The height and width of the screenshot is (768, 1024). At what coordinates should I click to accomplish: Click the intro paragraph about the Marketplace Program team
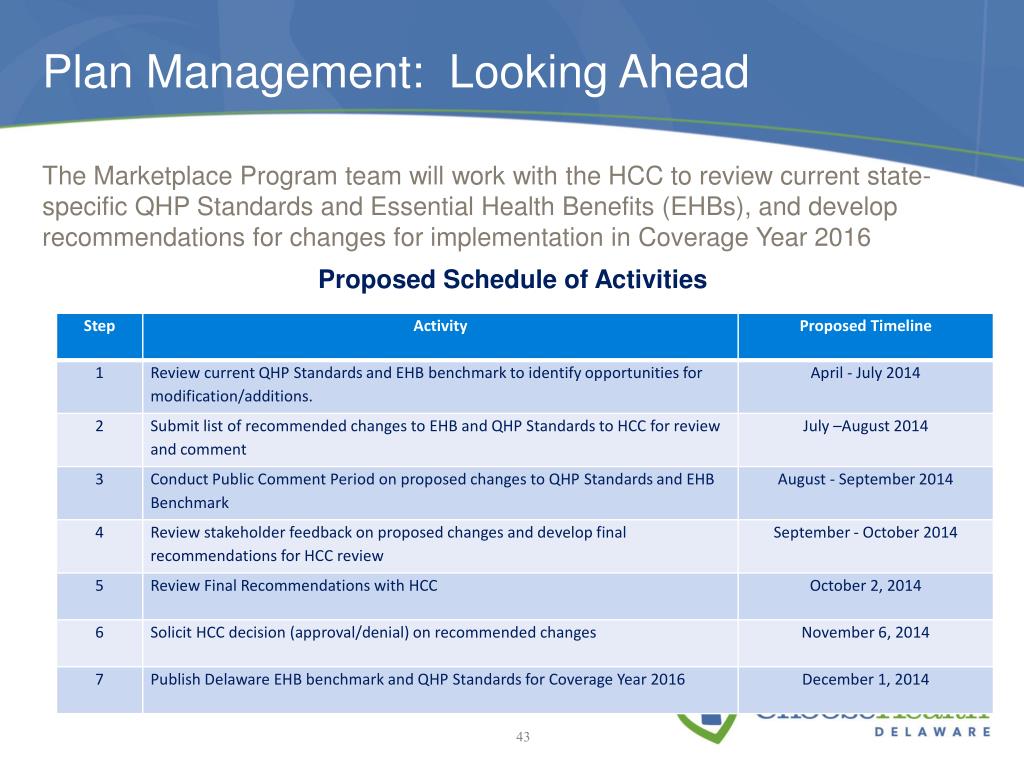click(x=486, y=206)
